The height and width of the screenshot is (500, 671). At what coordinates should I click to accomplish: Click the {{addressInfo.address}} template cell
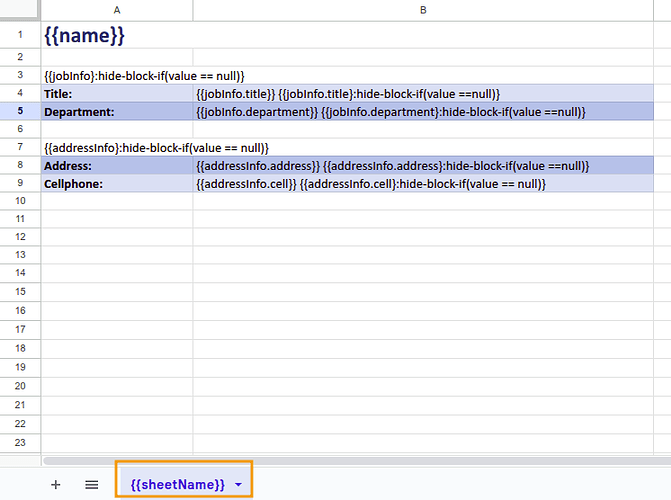tap(393, 165)
